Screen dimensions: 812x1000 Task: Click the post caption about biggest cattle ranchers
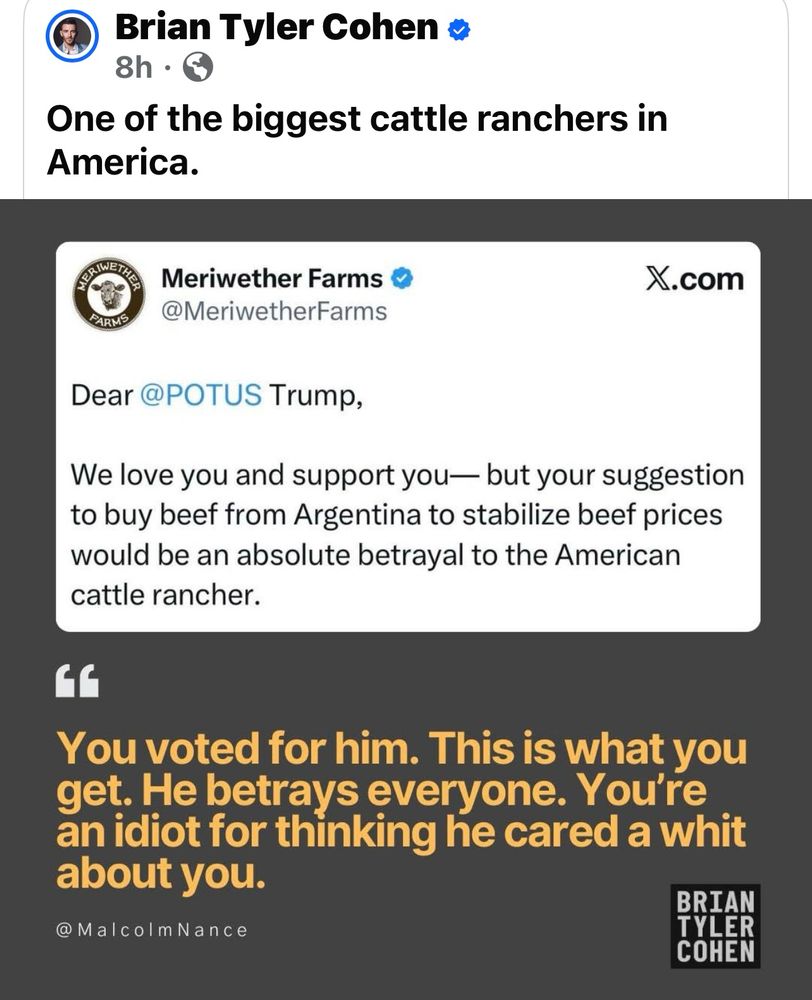pos(356,139)
